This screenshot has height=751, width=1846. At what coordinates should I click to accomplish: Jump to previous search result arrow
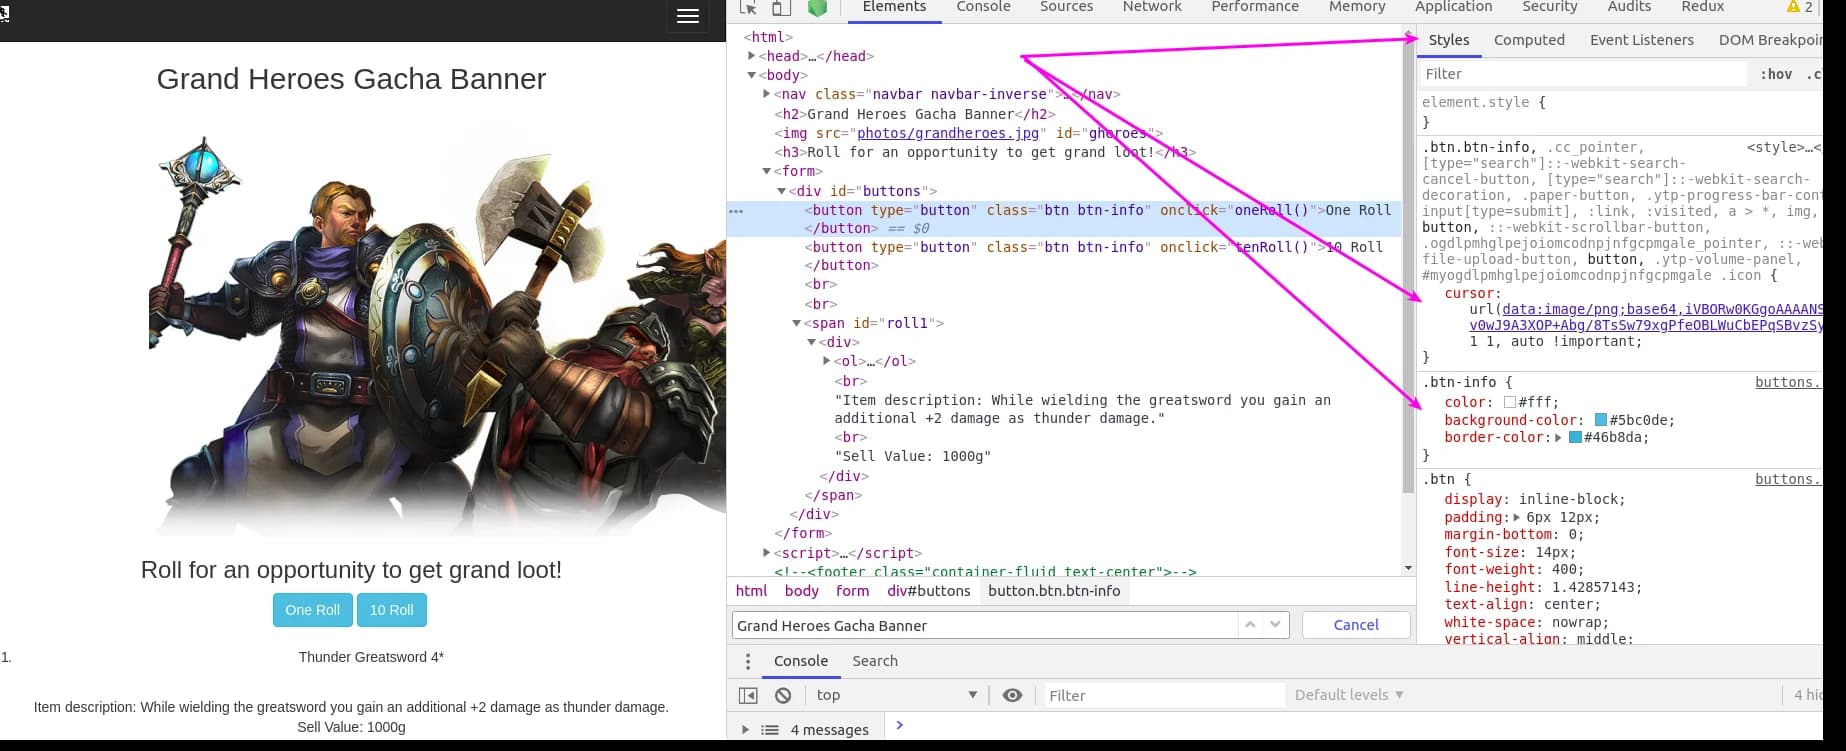click(x=1250, y=624)
